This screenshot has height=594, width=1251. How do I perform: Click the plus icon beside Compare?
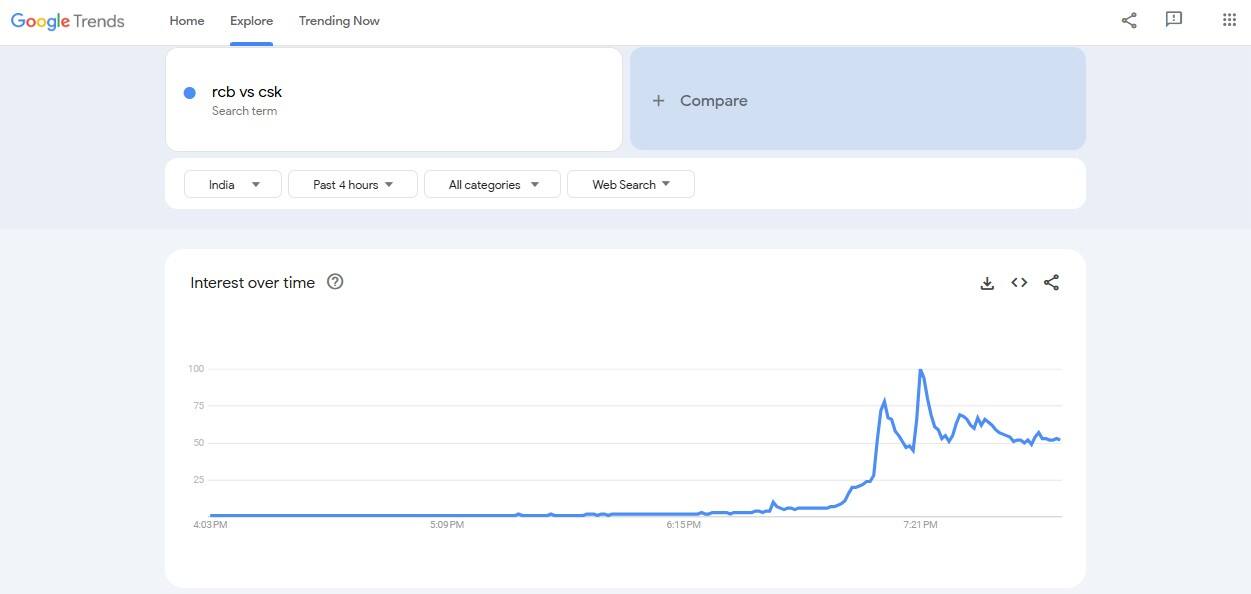pyautogui.click(x=658, y=101)
